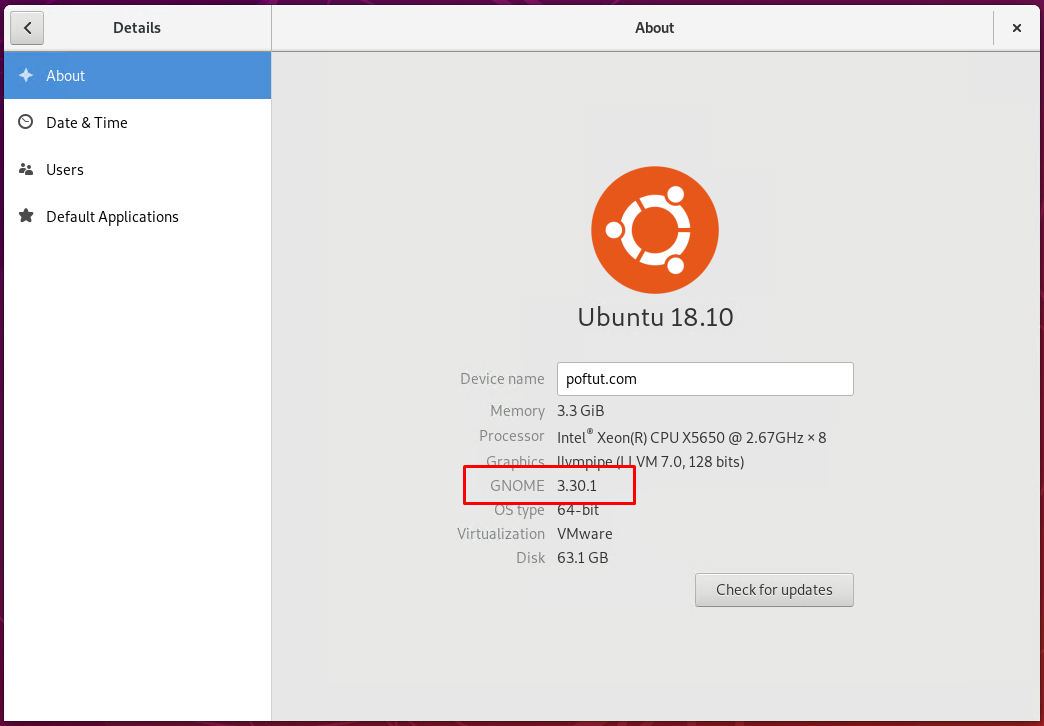Click the Disk label
The width and height of the screenshot is (1044, 726).
point(530,557)
